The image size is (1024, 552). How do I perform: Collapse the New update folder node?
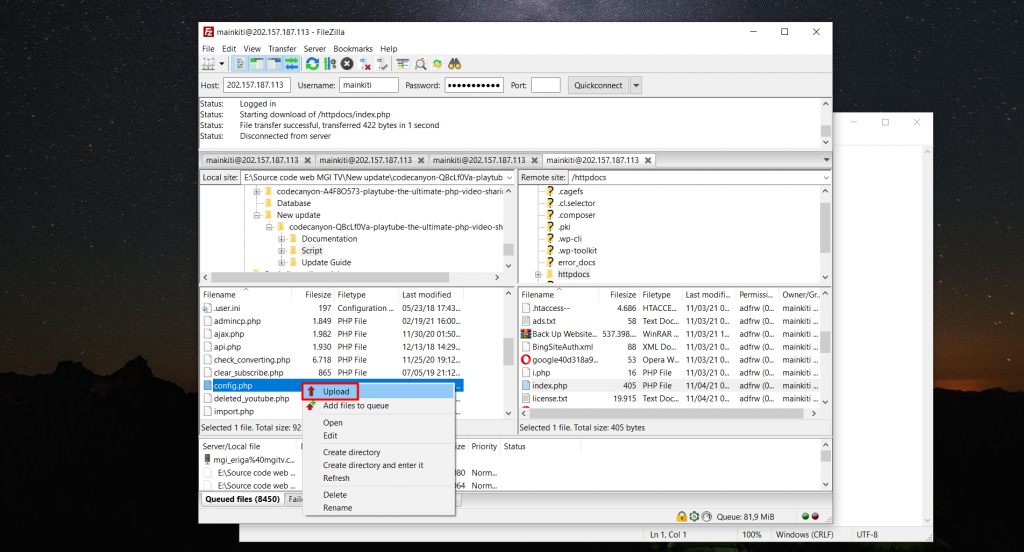click(x=257, y=215)
